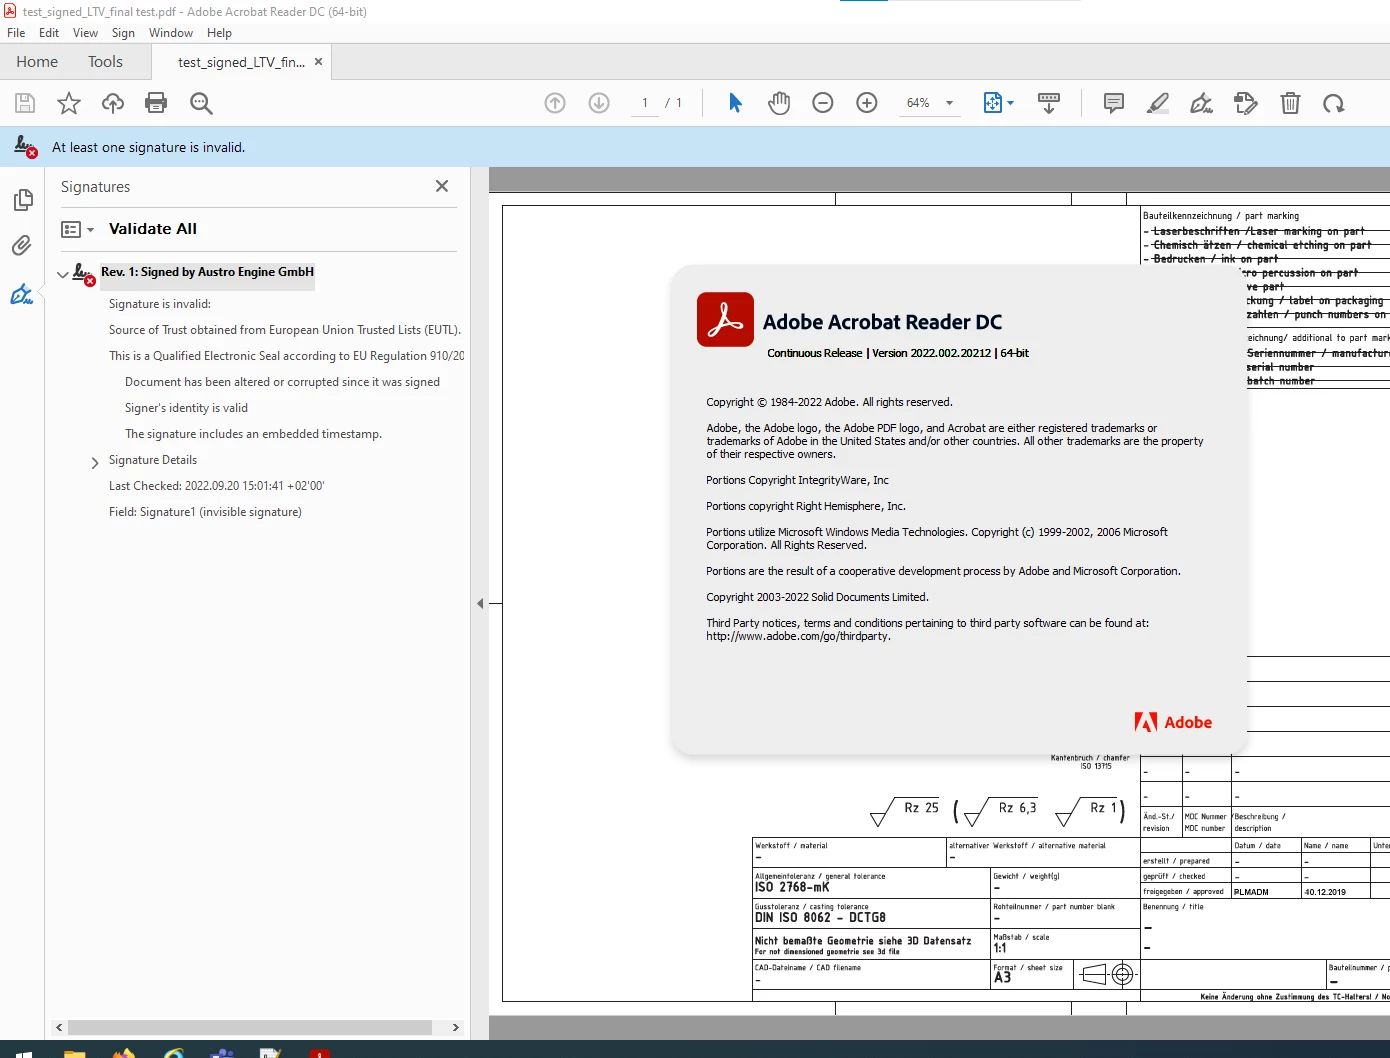The width and height of the screenshot is (1390, 1058).
Task: Open Windows Start button
Action: pyautogui.click(x=24, y=1053)
